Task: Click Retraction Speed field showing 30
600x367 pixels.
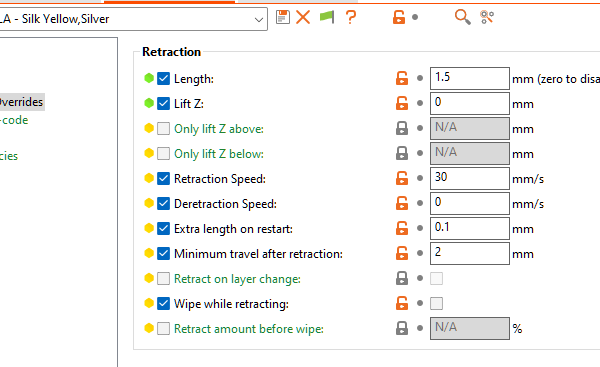Action: point(470,178)
